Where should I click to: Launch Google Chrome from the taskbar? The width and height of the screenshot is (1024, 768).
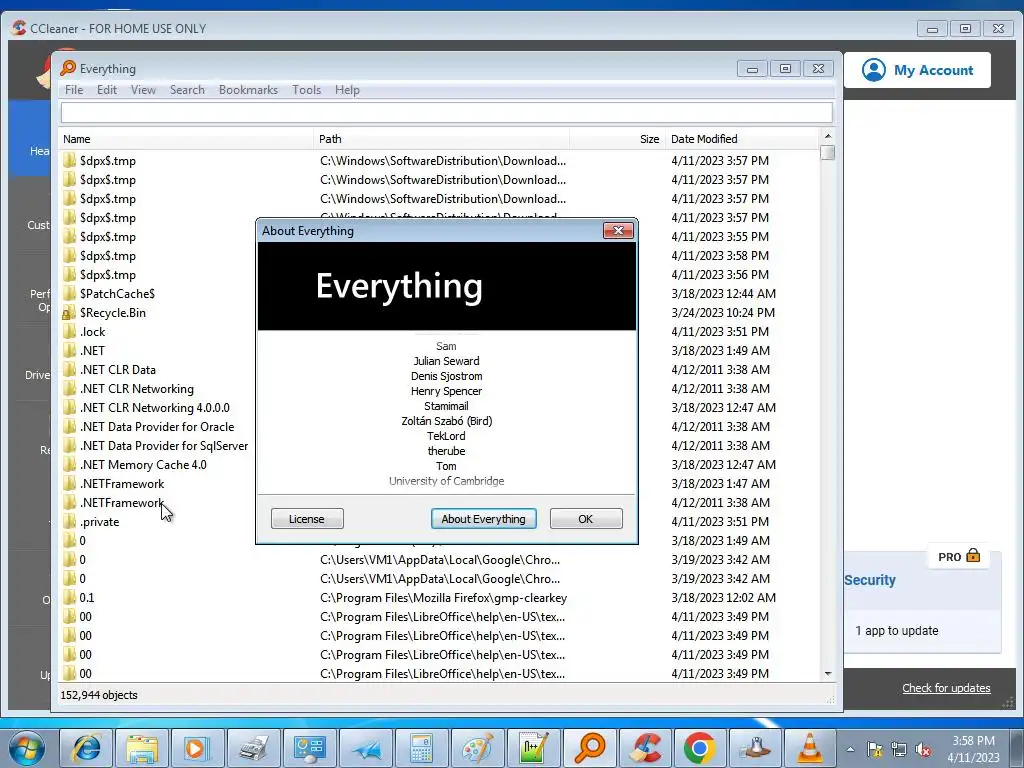click(699, 748)
